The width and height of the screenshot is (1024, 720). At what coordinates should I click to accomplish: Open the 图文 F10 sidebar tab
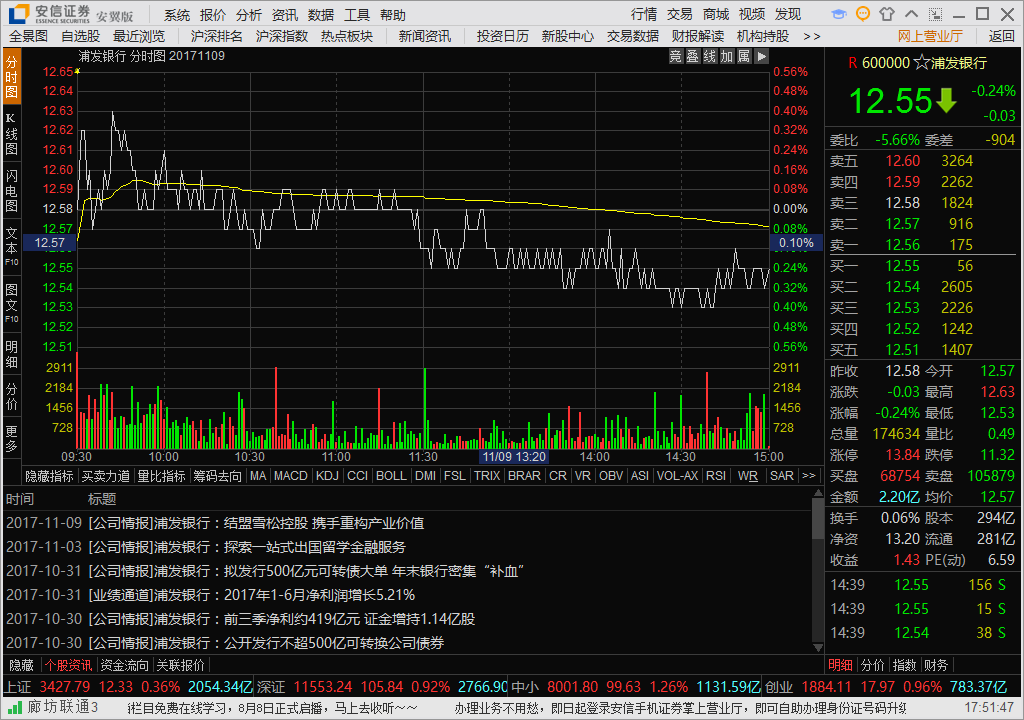click(x=12, y=303)
